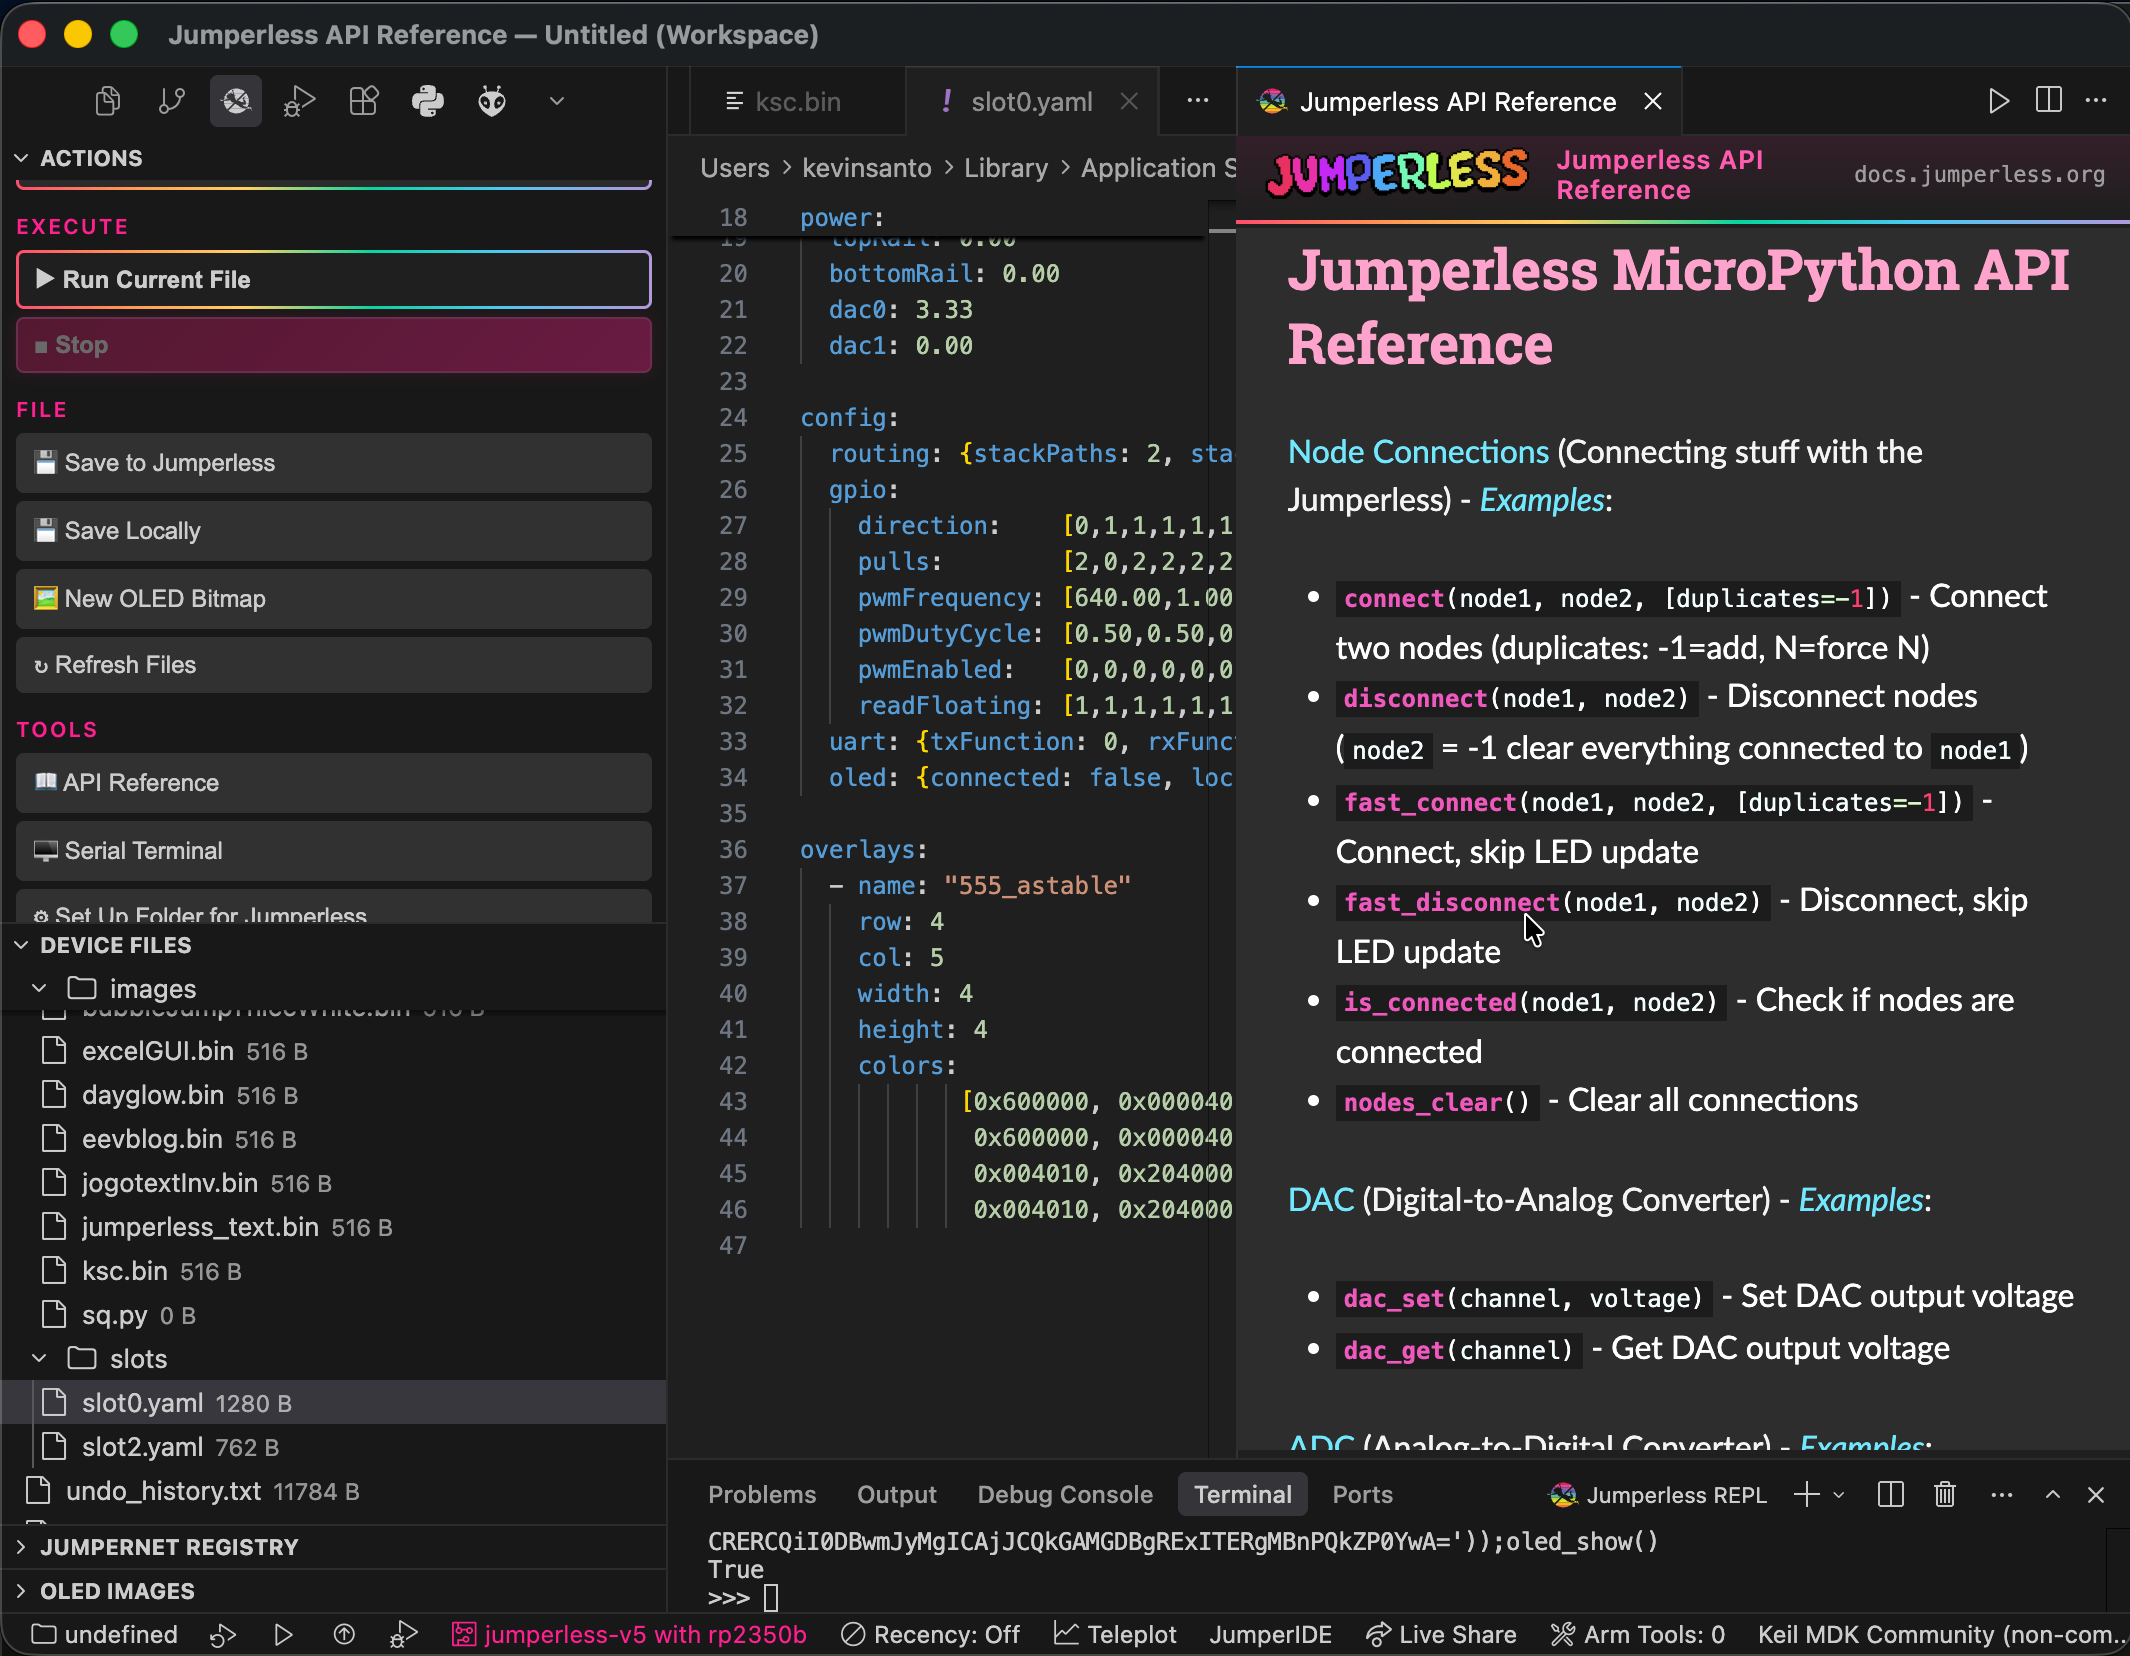Open more actions for API Reference editor

(2097, 101)
